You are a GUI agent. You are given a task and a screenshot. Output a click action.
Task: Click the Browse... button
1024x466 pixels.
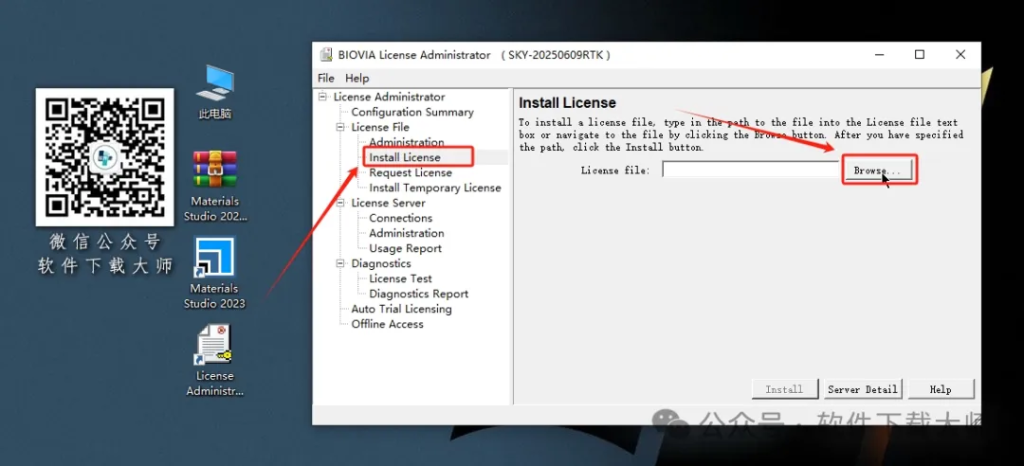tap(877, 171)
